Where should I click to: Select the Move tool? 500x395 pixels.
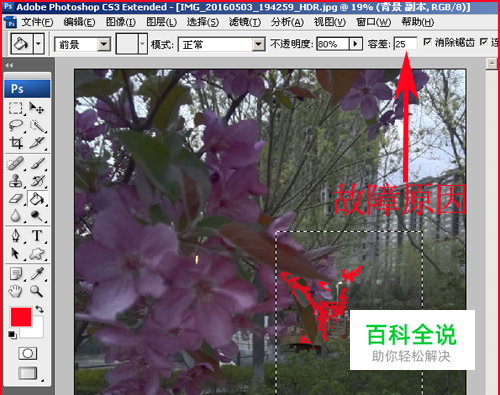pyautogui.click(x=37, y=108)
